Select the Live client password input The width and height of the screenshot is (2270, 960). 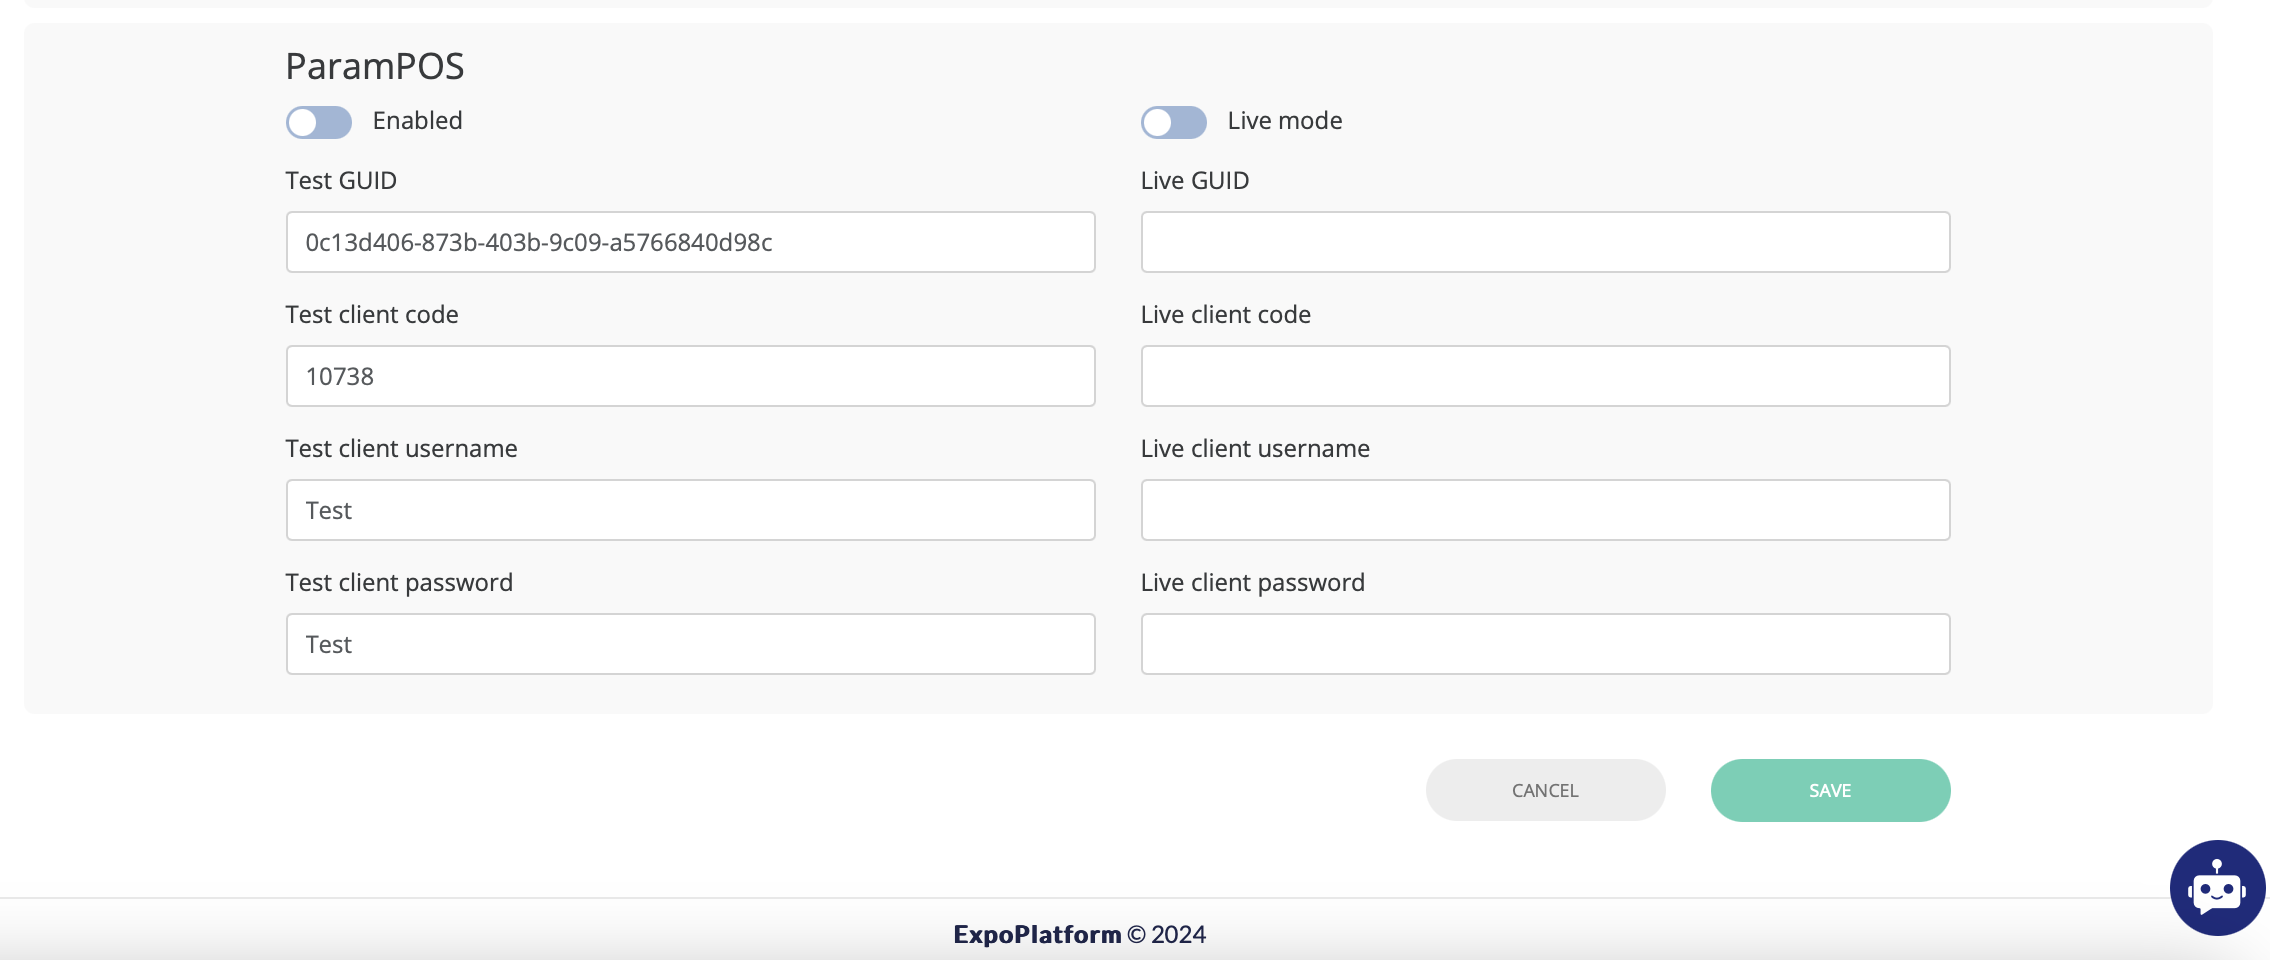(x=1545, y=644)
